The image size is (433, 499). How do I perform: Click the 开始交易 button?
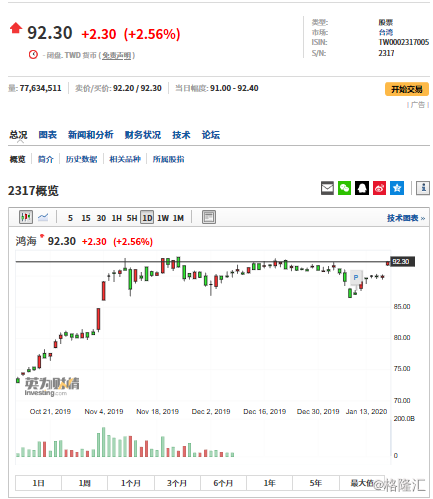click(407, 89)
